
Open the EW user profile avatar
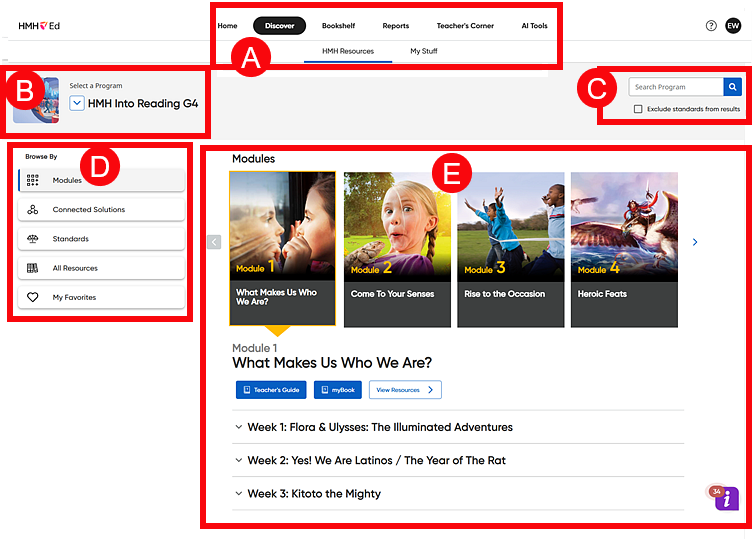coord(733,26)
